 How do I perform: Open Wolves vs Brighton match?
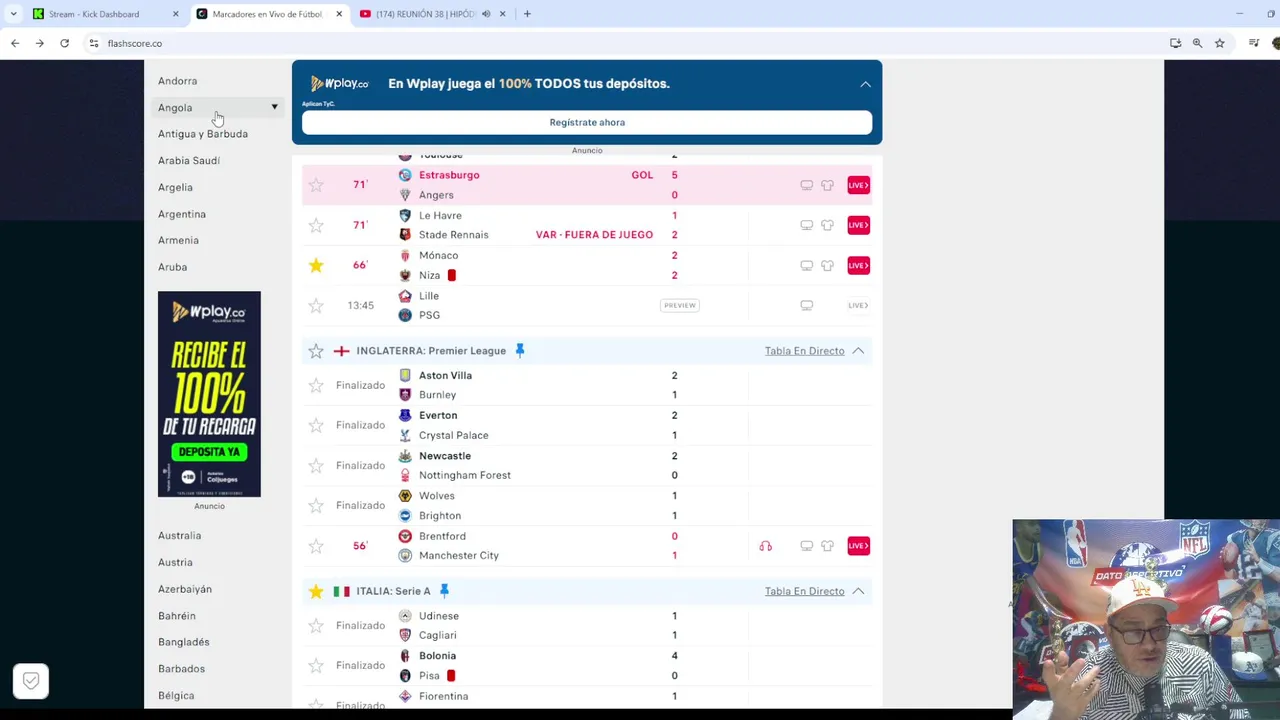587,505
